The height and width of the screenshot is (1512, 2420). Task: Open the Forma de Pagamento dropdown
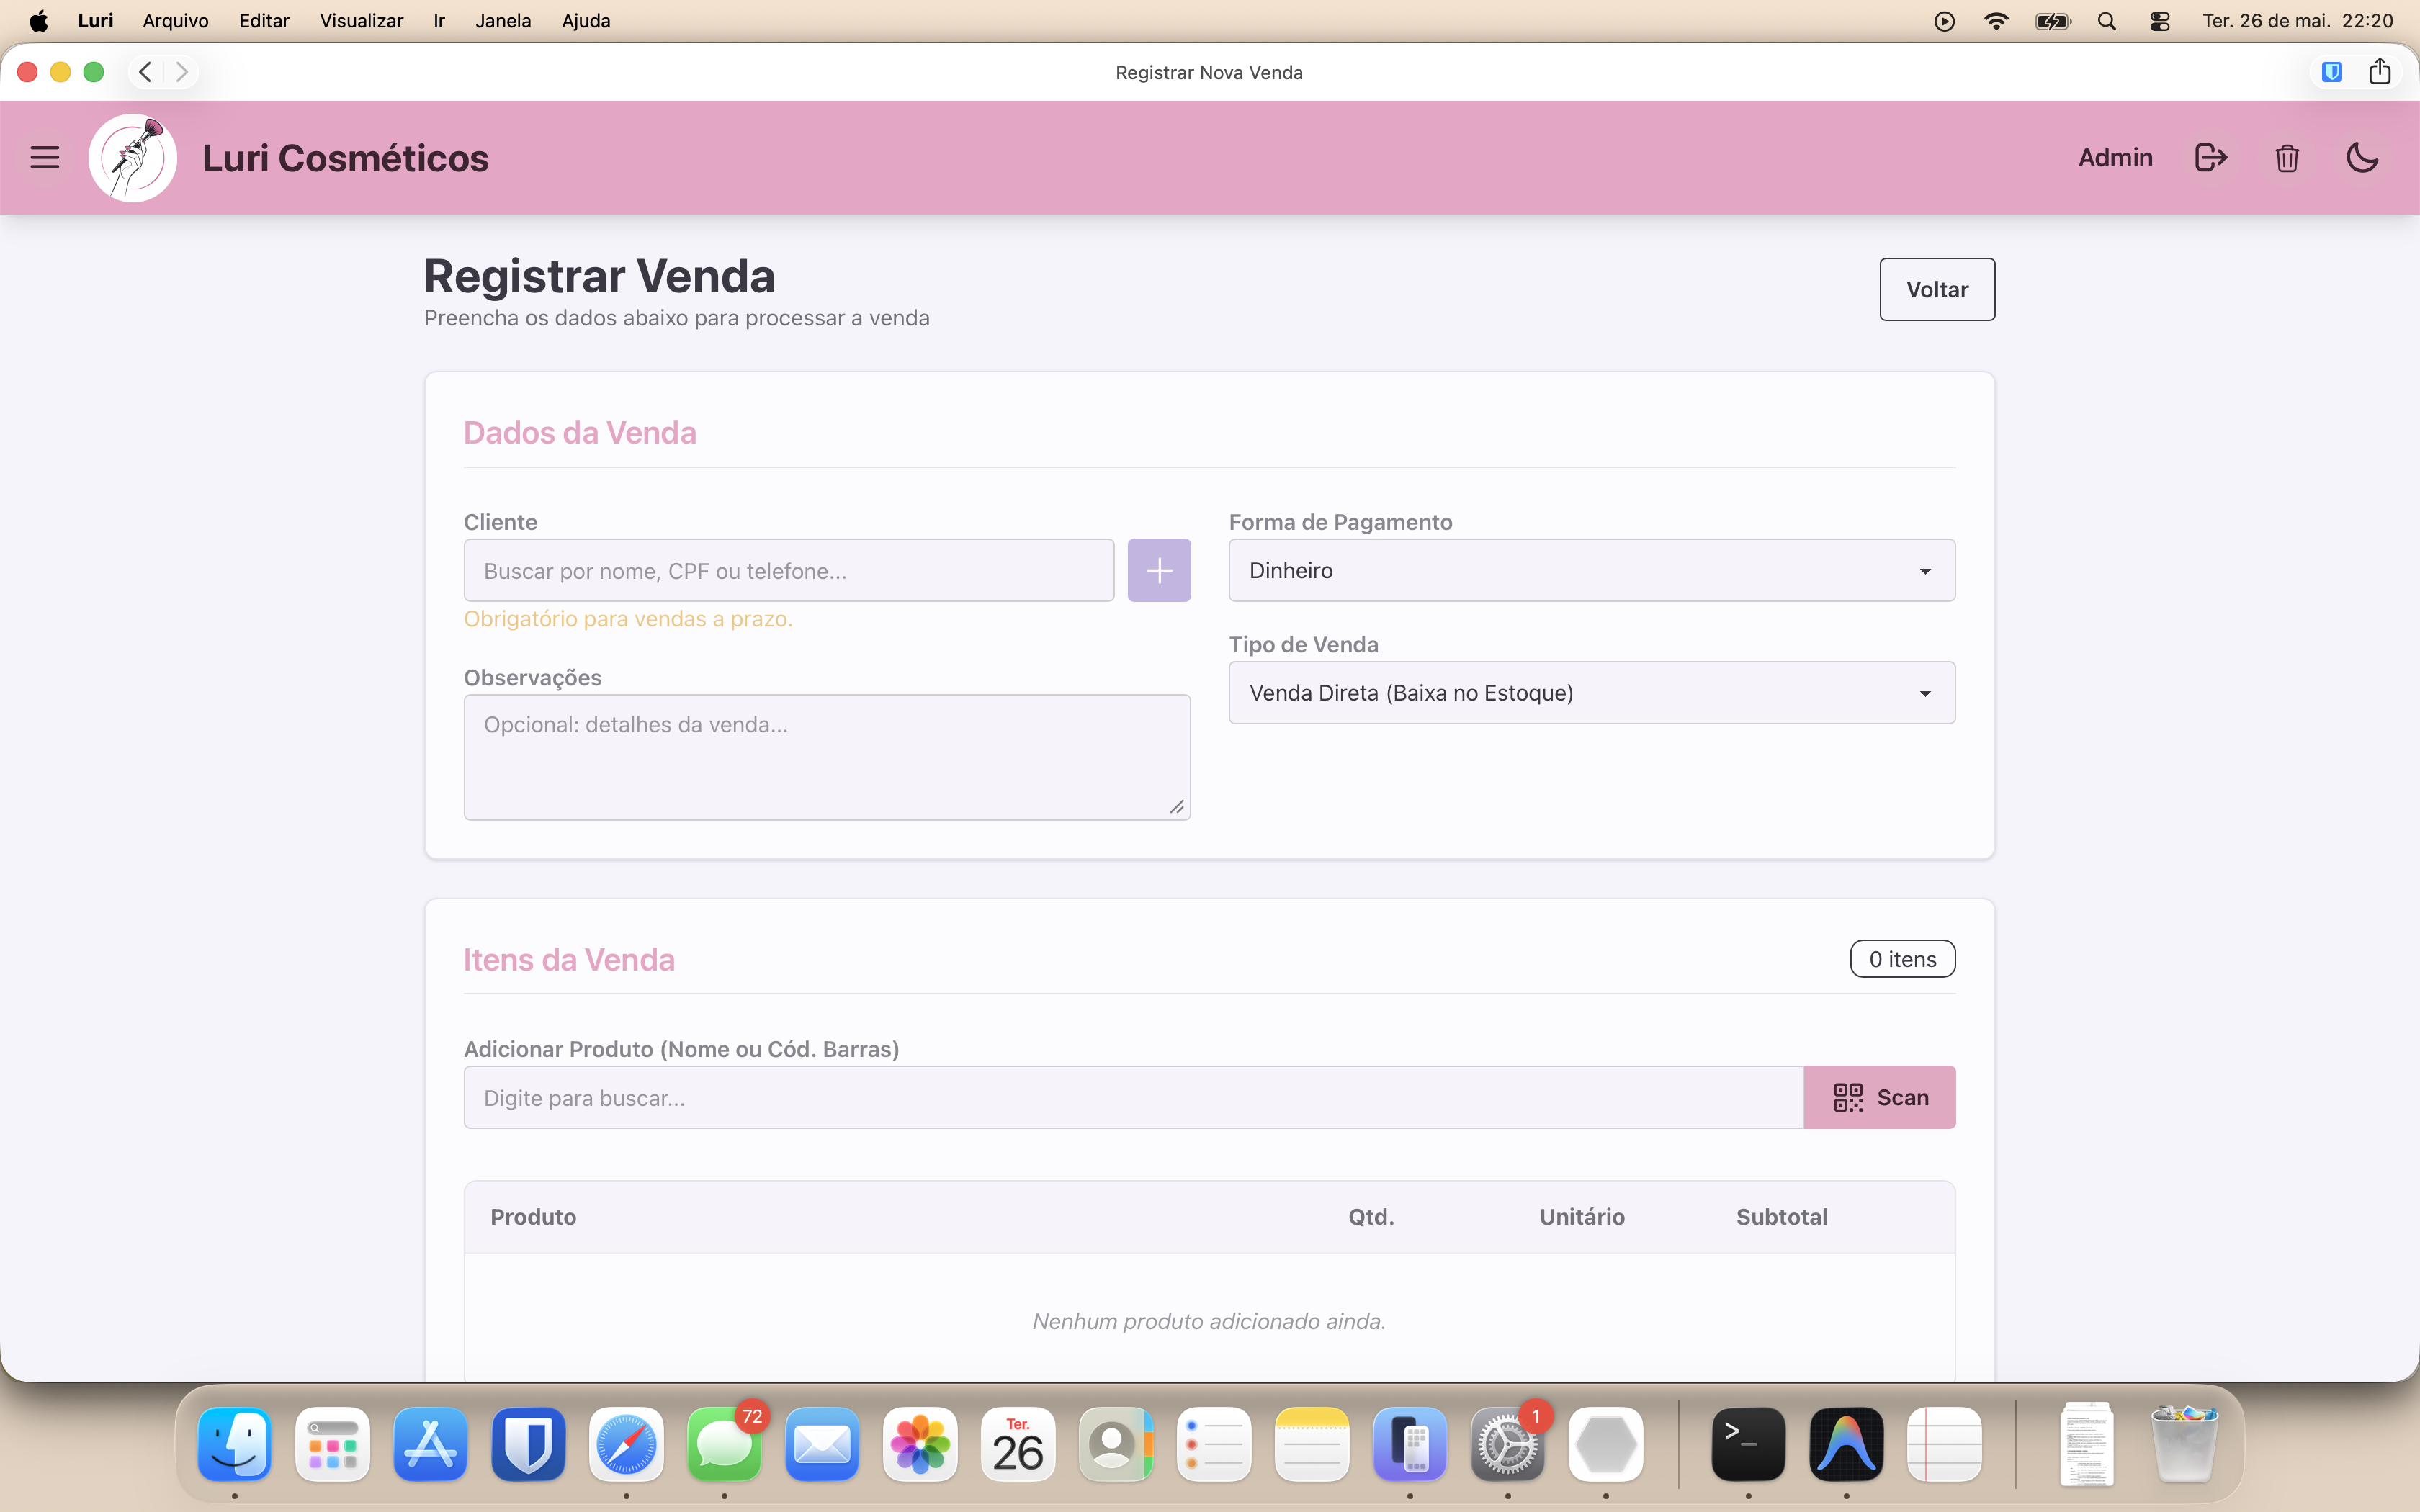coord(1592,570)
